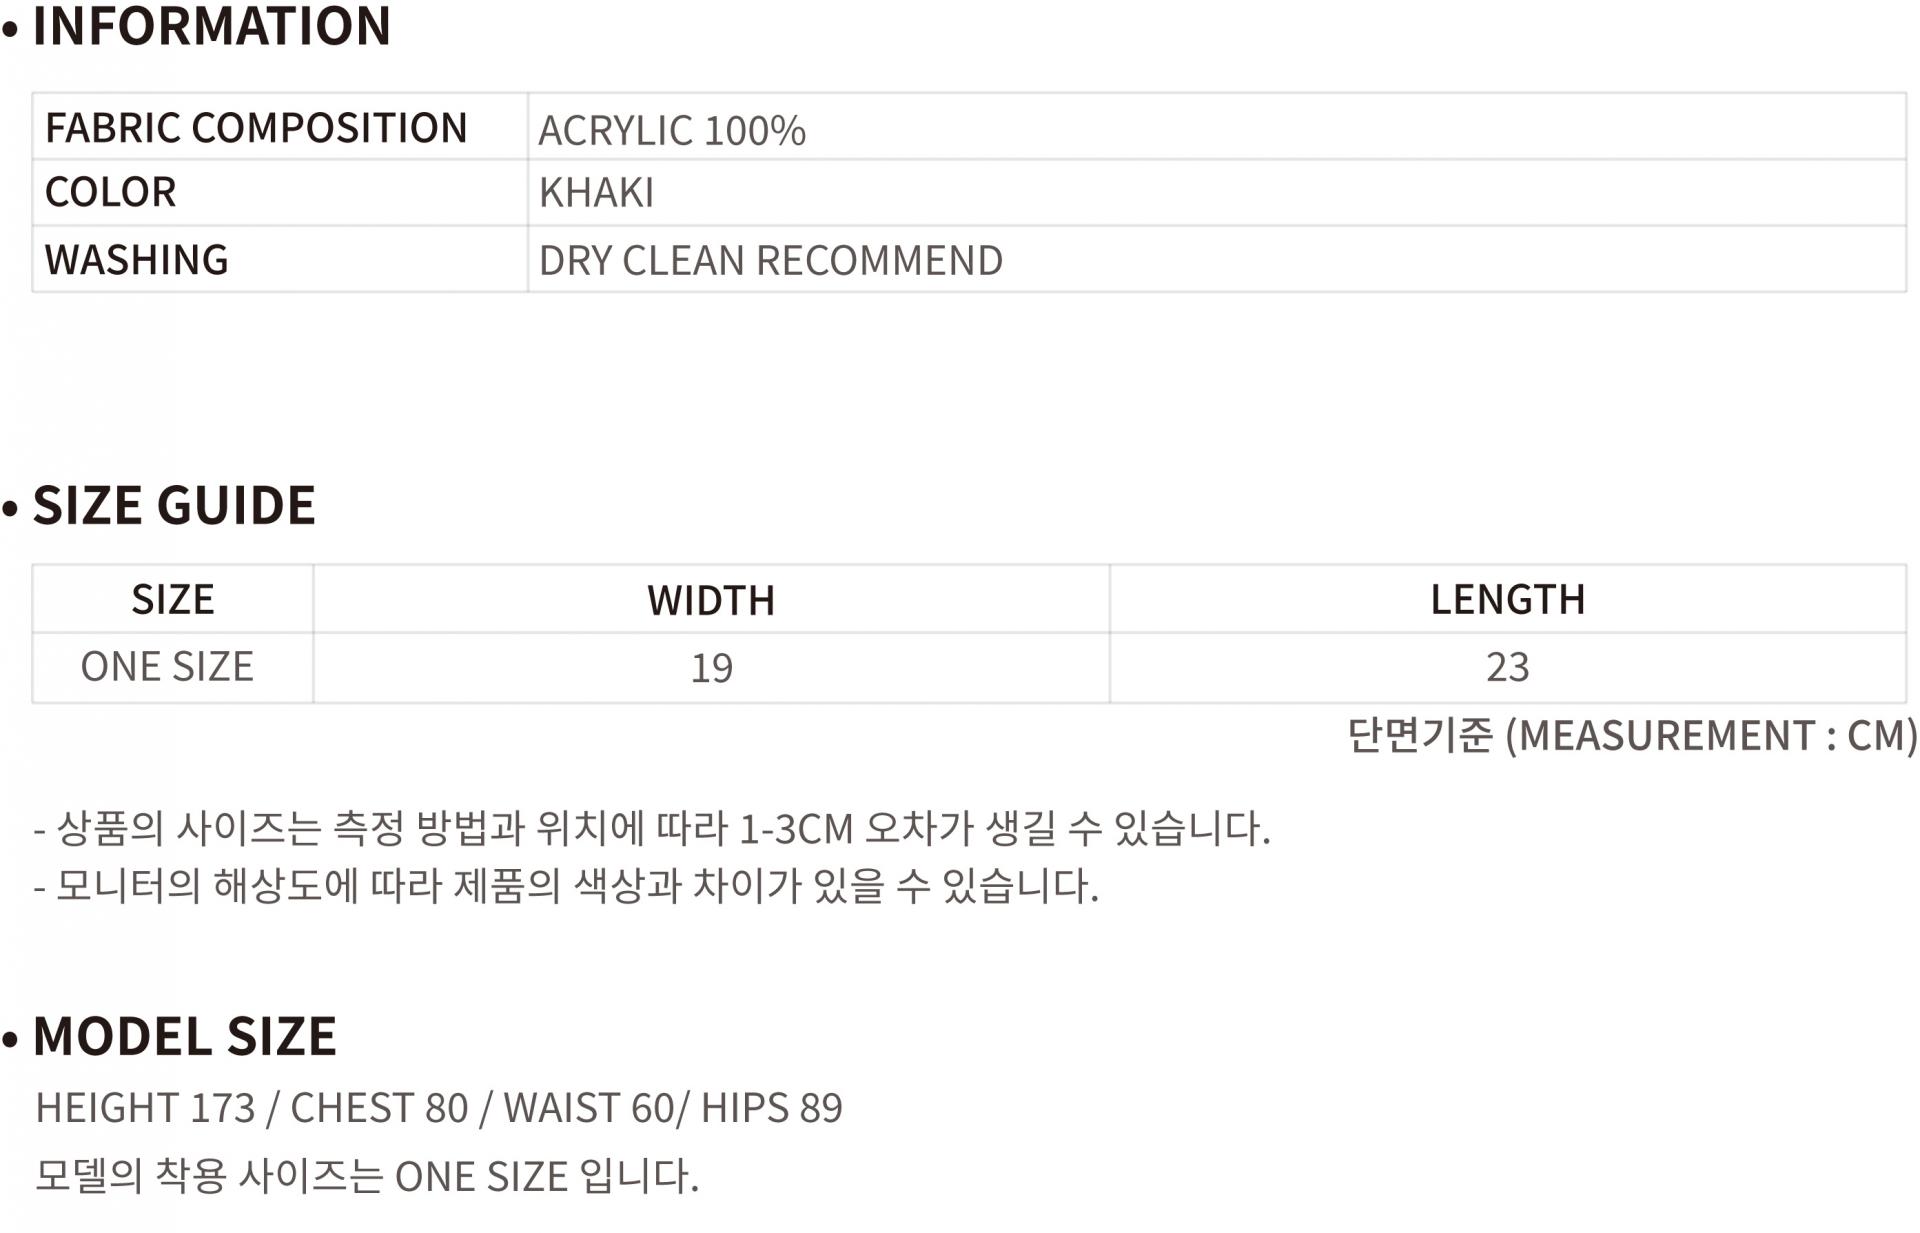
Task: Click the INFORMATION section heading
Action: [x=211, y=26]
